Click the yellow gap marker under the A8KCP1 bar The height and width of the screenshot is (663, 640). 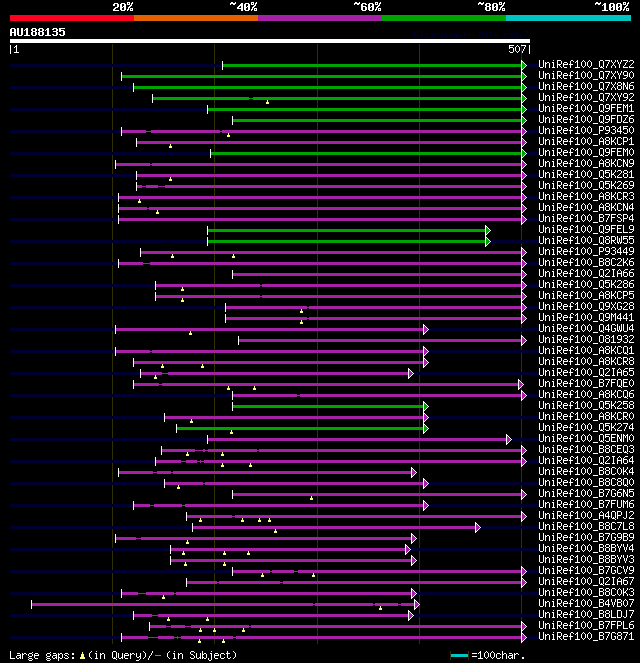pyautogui.click(x=170, y=146)
